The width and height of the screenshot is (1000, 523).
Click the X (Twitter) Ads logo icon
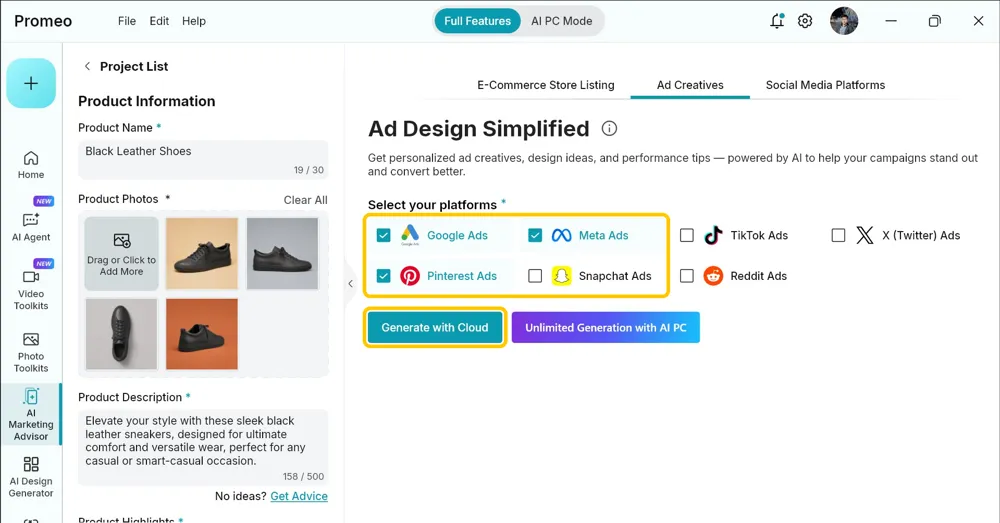[x=865, y=235]
